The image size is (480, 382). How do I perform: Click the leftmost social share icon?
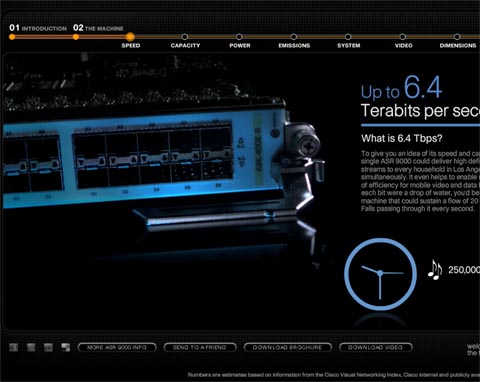pos(14,347)
